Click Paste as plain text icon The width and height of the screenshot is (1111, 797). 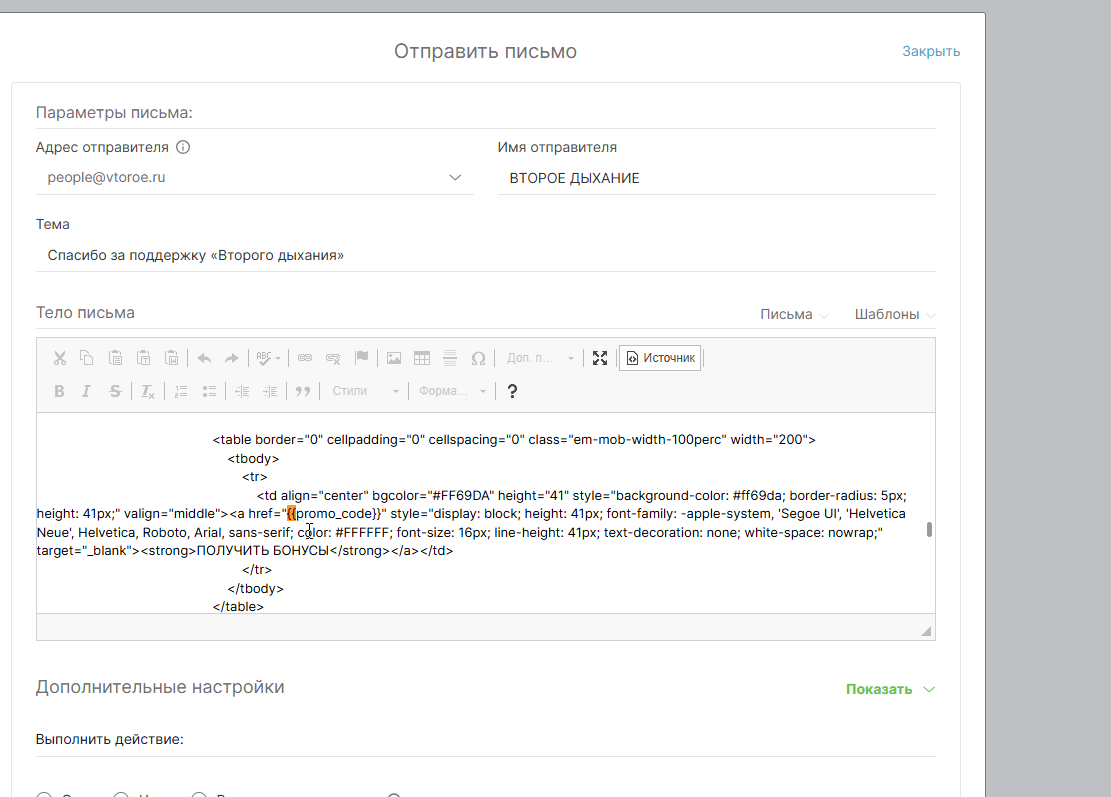144,358
